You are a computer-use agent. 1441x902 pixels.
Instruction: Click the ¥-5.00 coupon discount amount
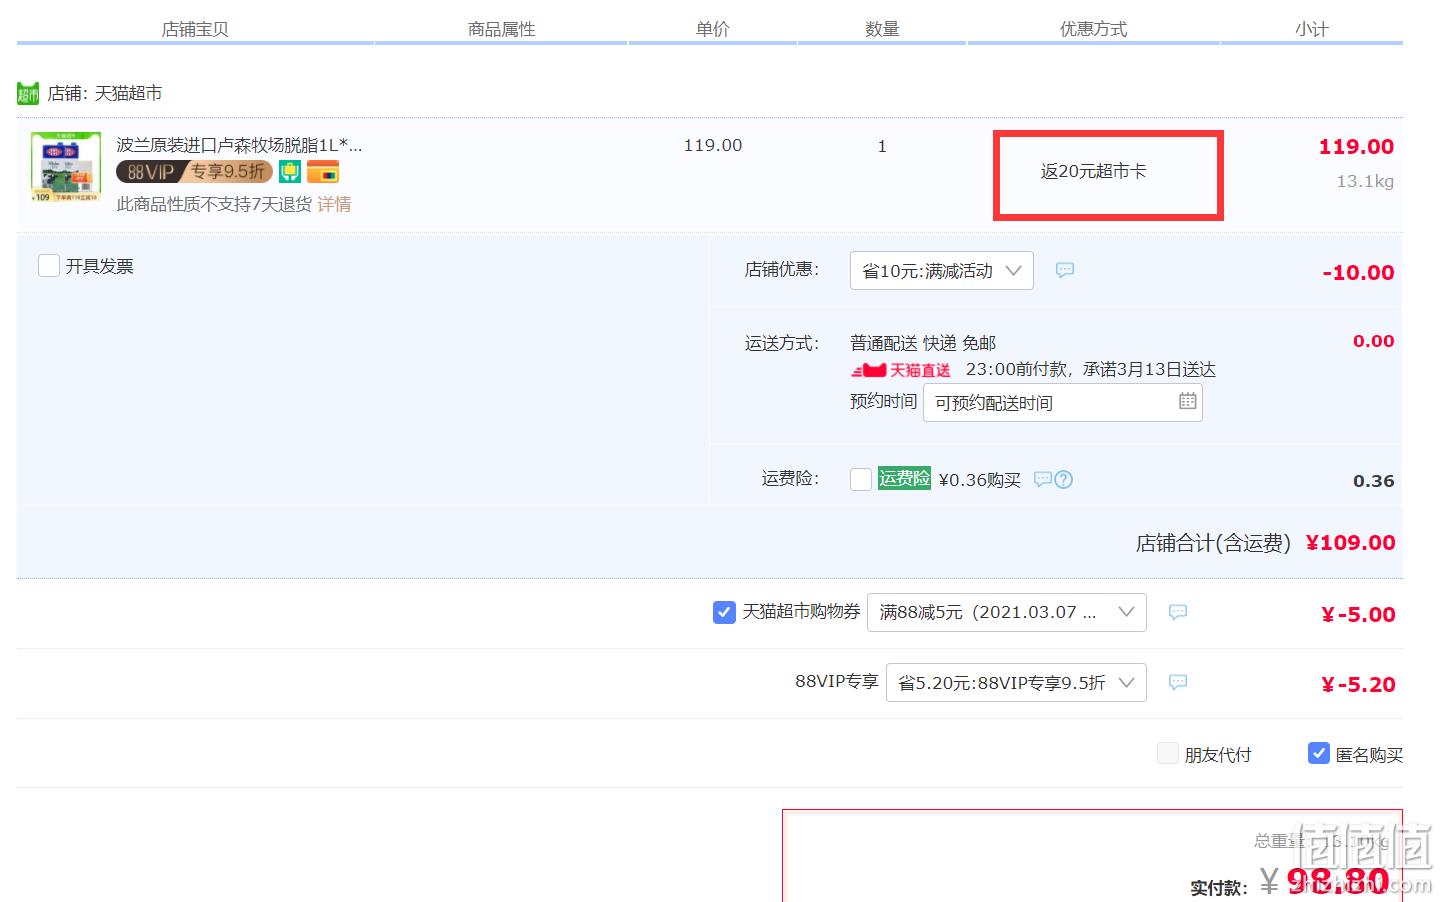[1358, 615]
